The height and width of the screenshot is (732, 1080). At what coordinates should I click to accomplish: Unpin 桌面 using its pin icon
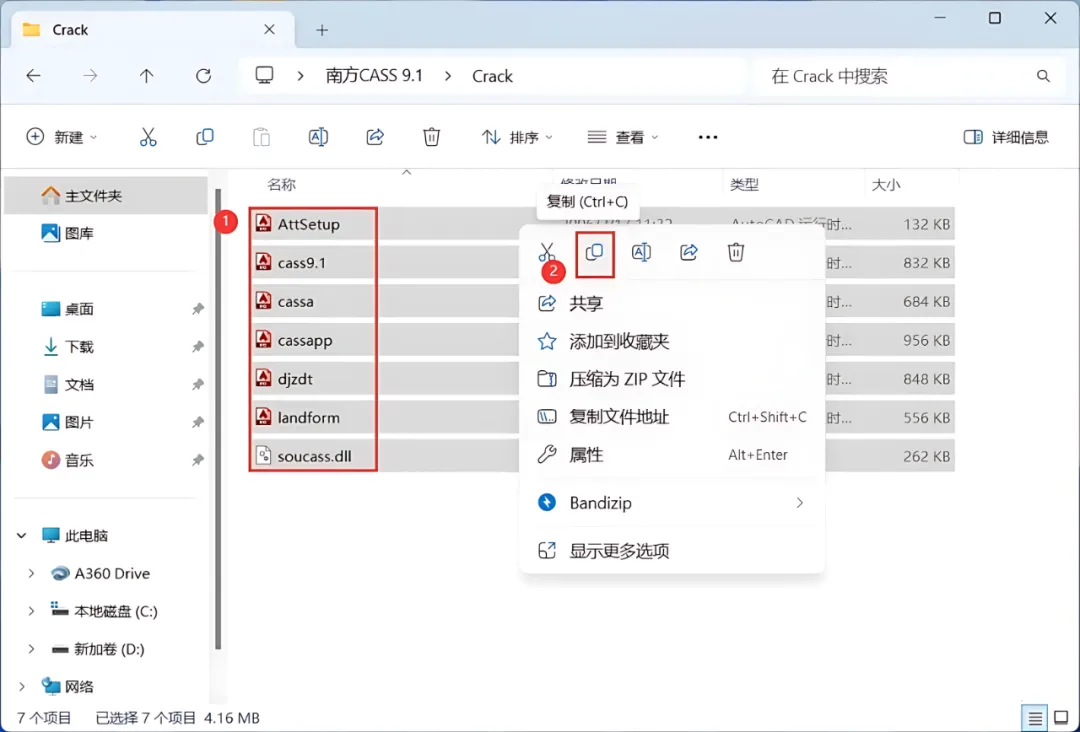198,309
